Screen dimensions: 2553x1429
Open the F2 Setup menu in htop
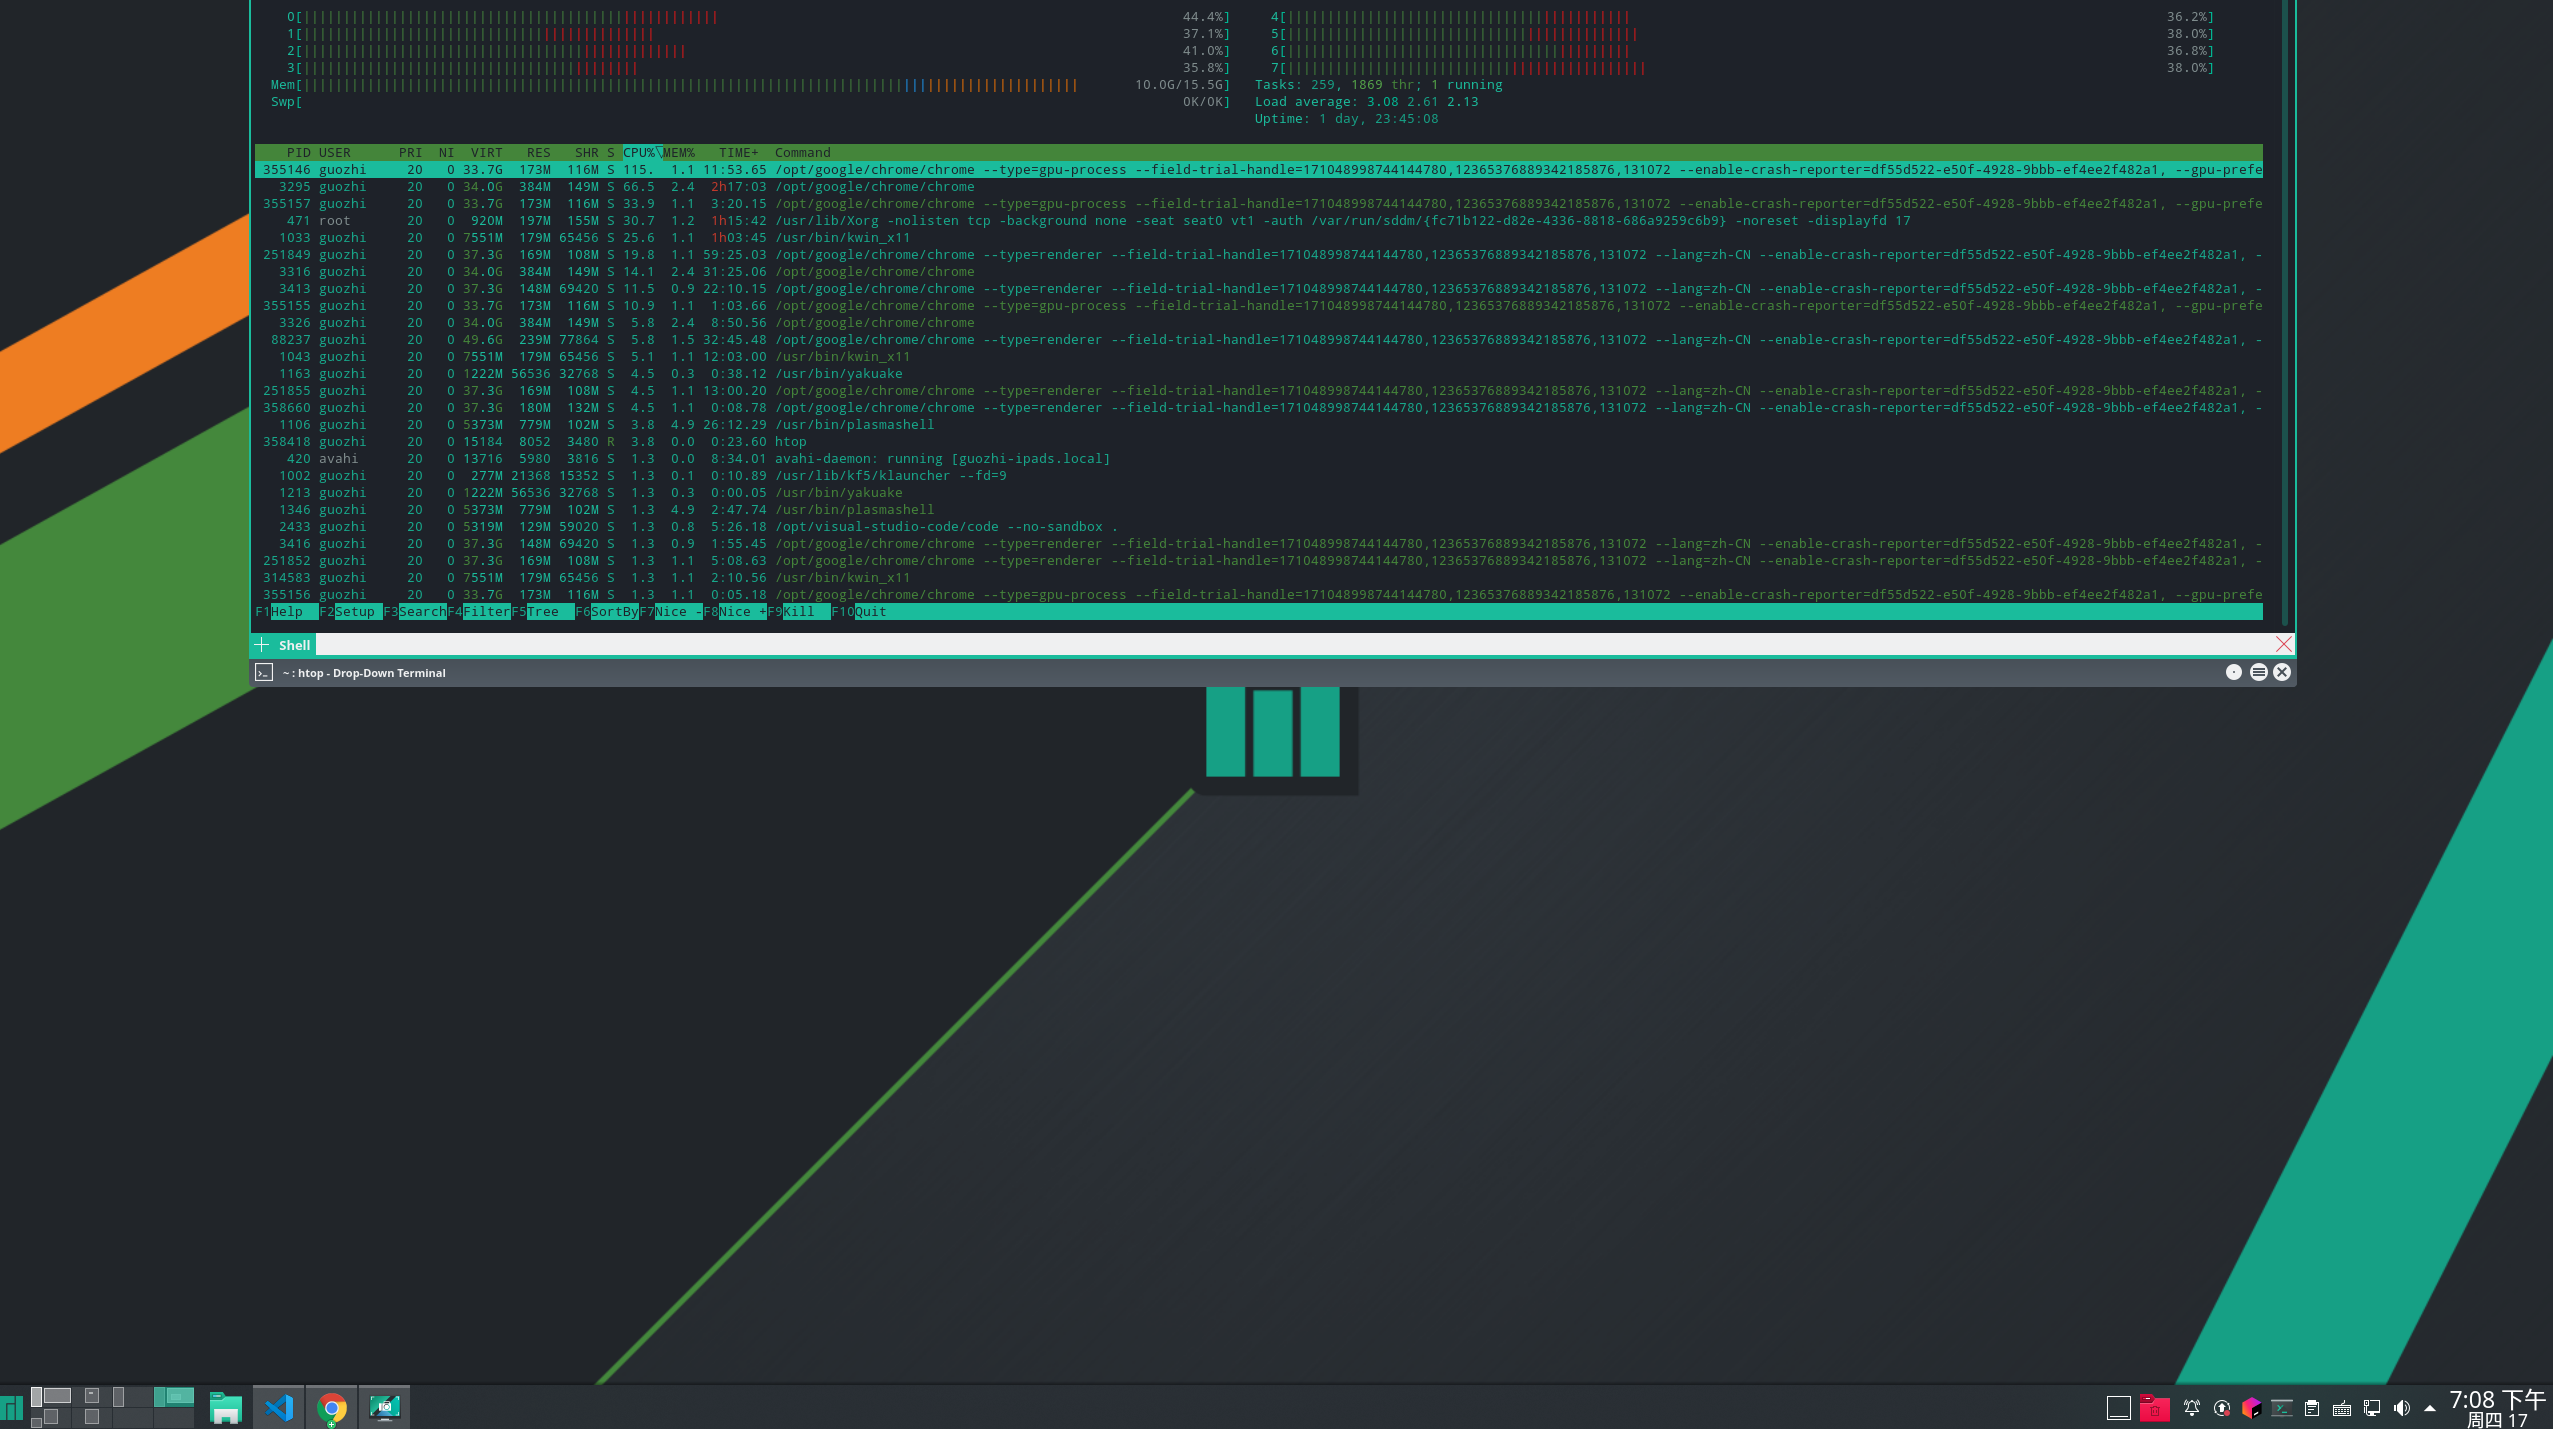[354, 612]
